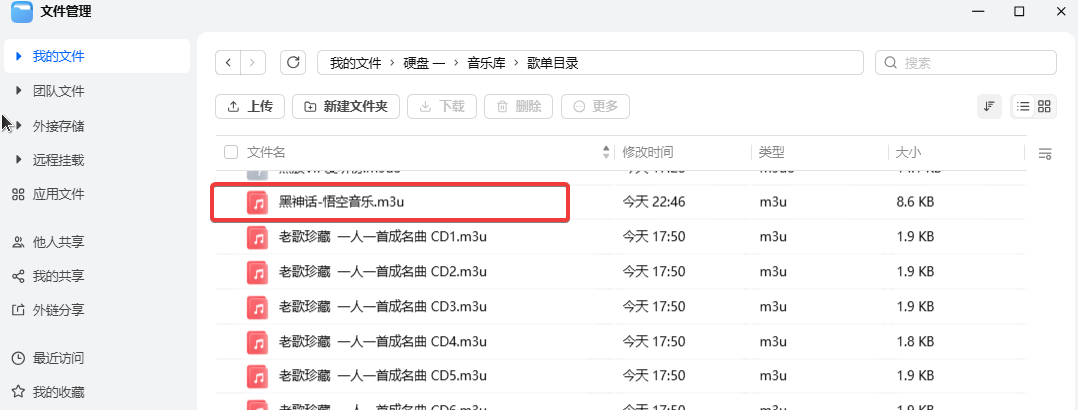The height and width of the screenshot is (410, 1078).
Task: Open 他人共享 in the sidebar
Action: click(x=59, y=242)
